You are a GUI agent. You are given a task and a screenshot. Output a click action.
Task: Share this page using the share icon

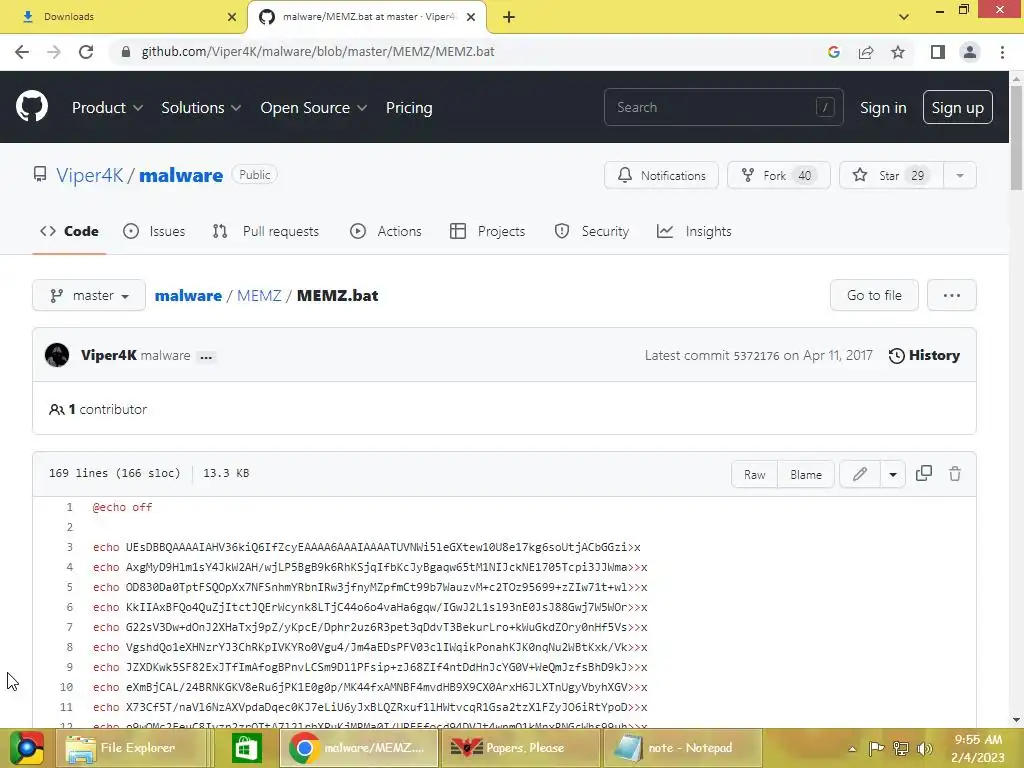[x=866, y=52]
